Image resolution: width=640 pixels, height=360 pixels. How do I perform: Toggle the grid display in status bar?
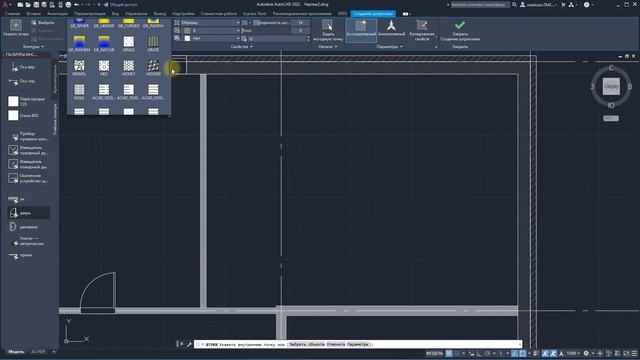tap(449, 353)
